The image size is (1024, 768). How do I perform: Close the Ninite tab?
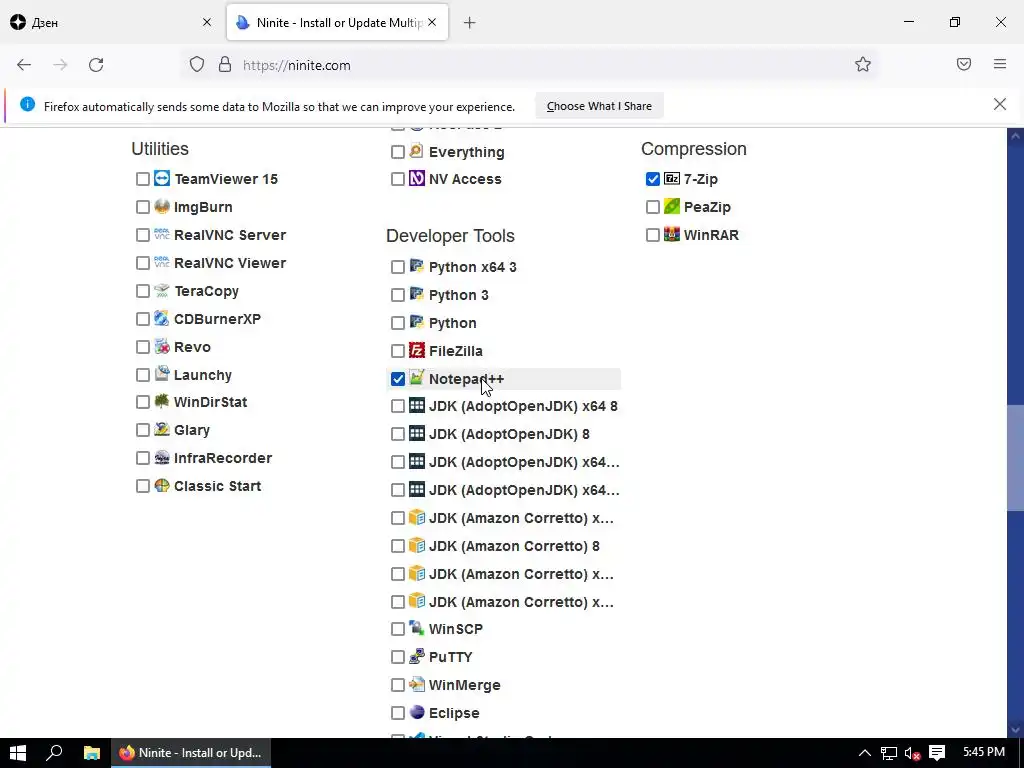click(x=432, y=22)
